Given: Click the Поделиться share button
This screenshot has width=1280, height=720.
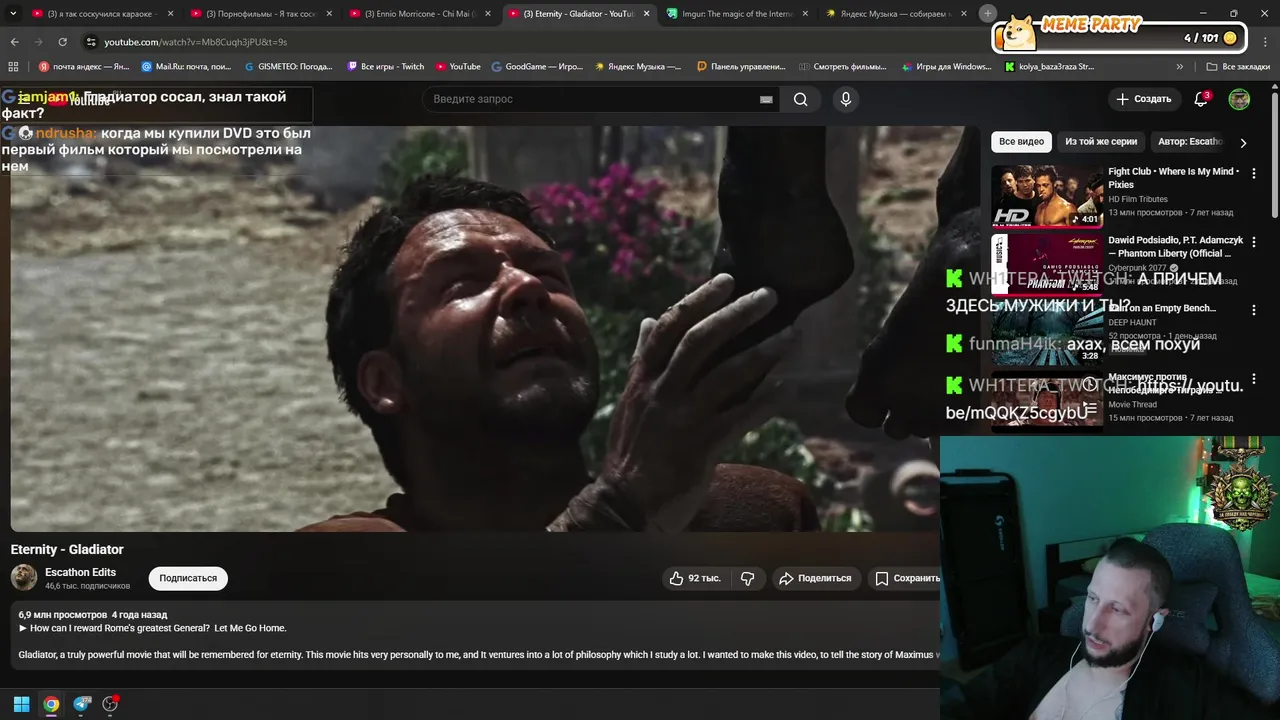Looking at the screenshot, I should pyautogui.click(x=815, y=578).
